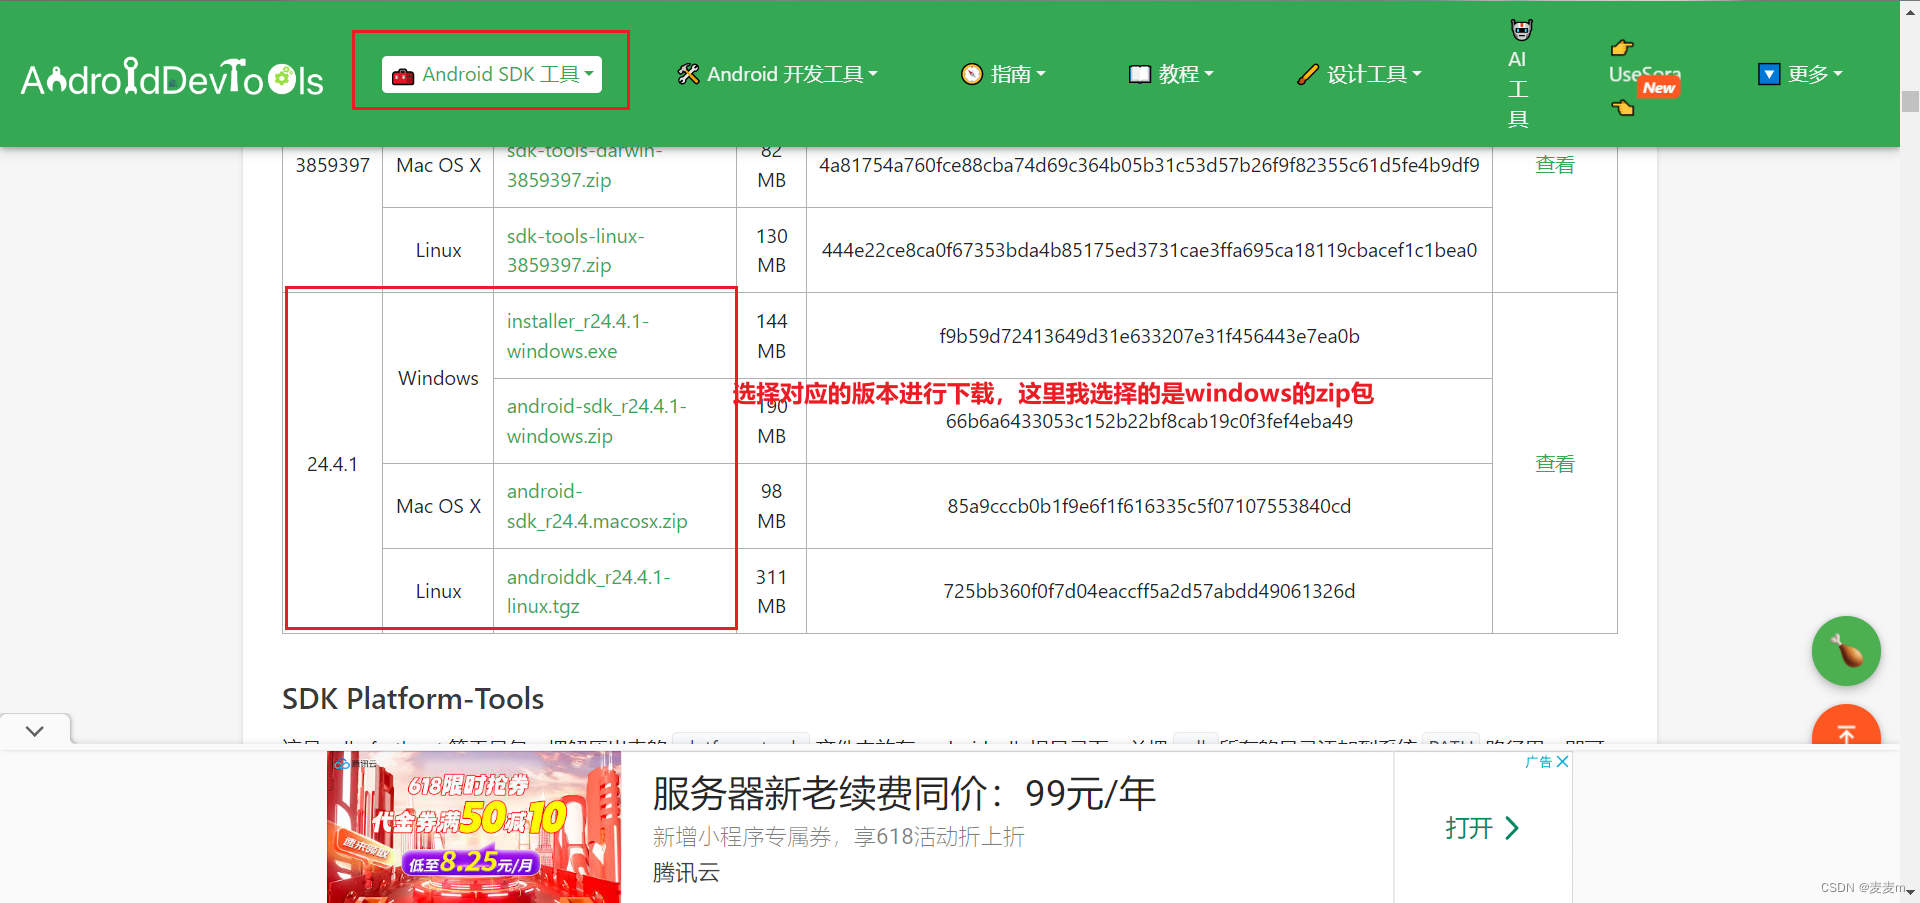
Task: Click the wrench icon beside Android 开发工具
Action: pyautogui.click(x=686, y=73)
